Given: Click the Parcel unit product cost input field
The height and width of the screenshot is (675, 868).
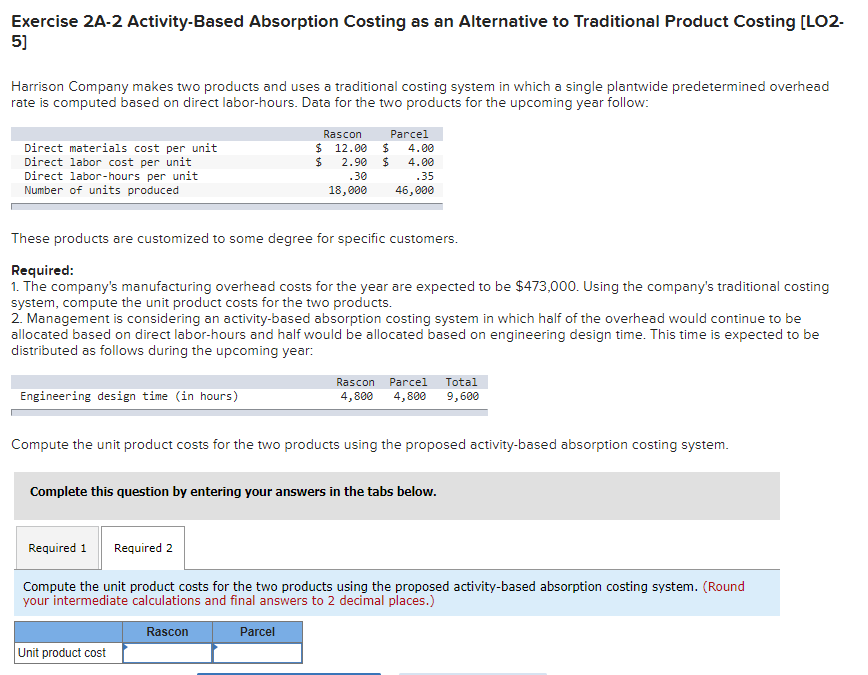Looking at the screenshot, I should [x=256, y=652].
